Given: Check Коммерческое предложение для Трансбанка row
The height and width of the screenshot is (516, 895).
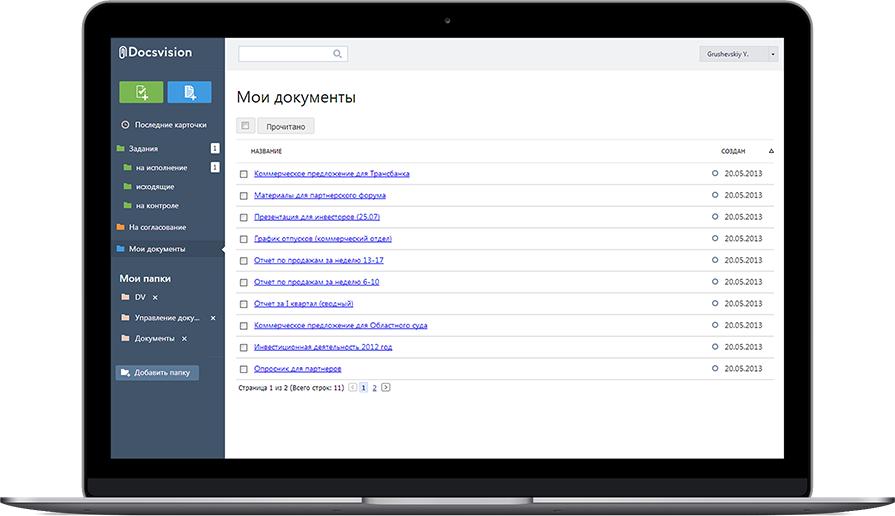Looking at the screenshot, I should pos(244,174).
